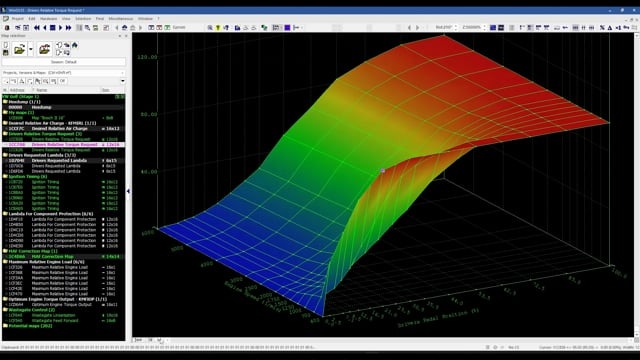Screen dimensions: 640x360
Task: Pin the Map selection panel
Action: (x=120, y=36)
